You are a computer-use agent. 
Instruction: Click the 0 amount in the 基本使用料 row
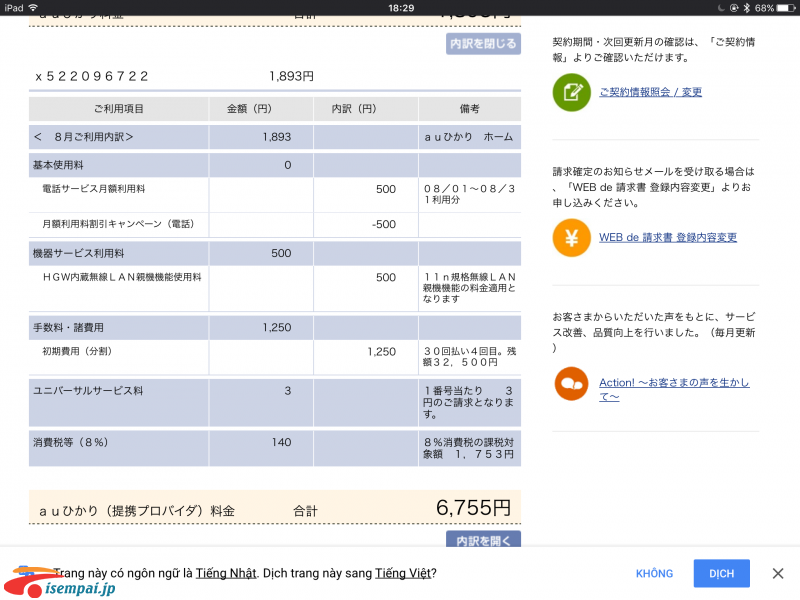click(288, 165)
